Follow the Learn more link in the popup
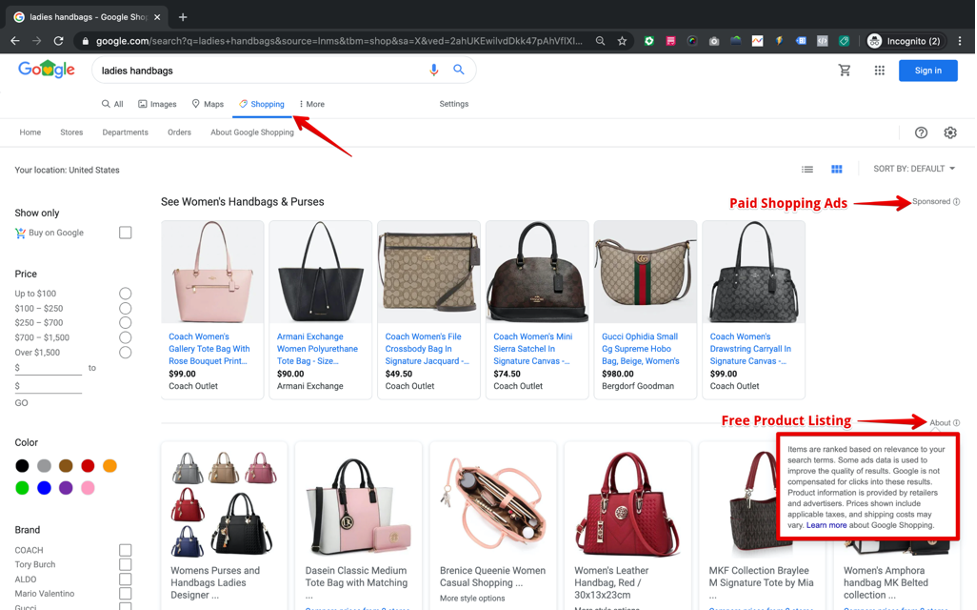977x610 pixels. point(826,525)
